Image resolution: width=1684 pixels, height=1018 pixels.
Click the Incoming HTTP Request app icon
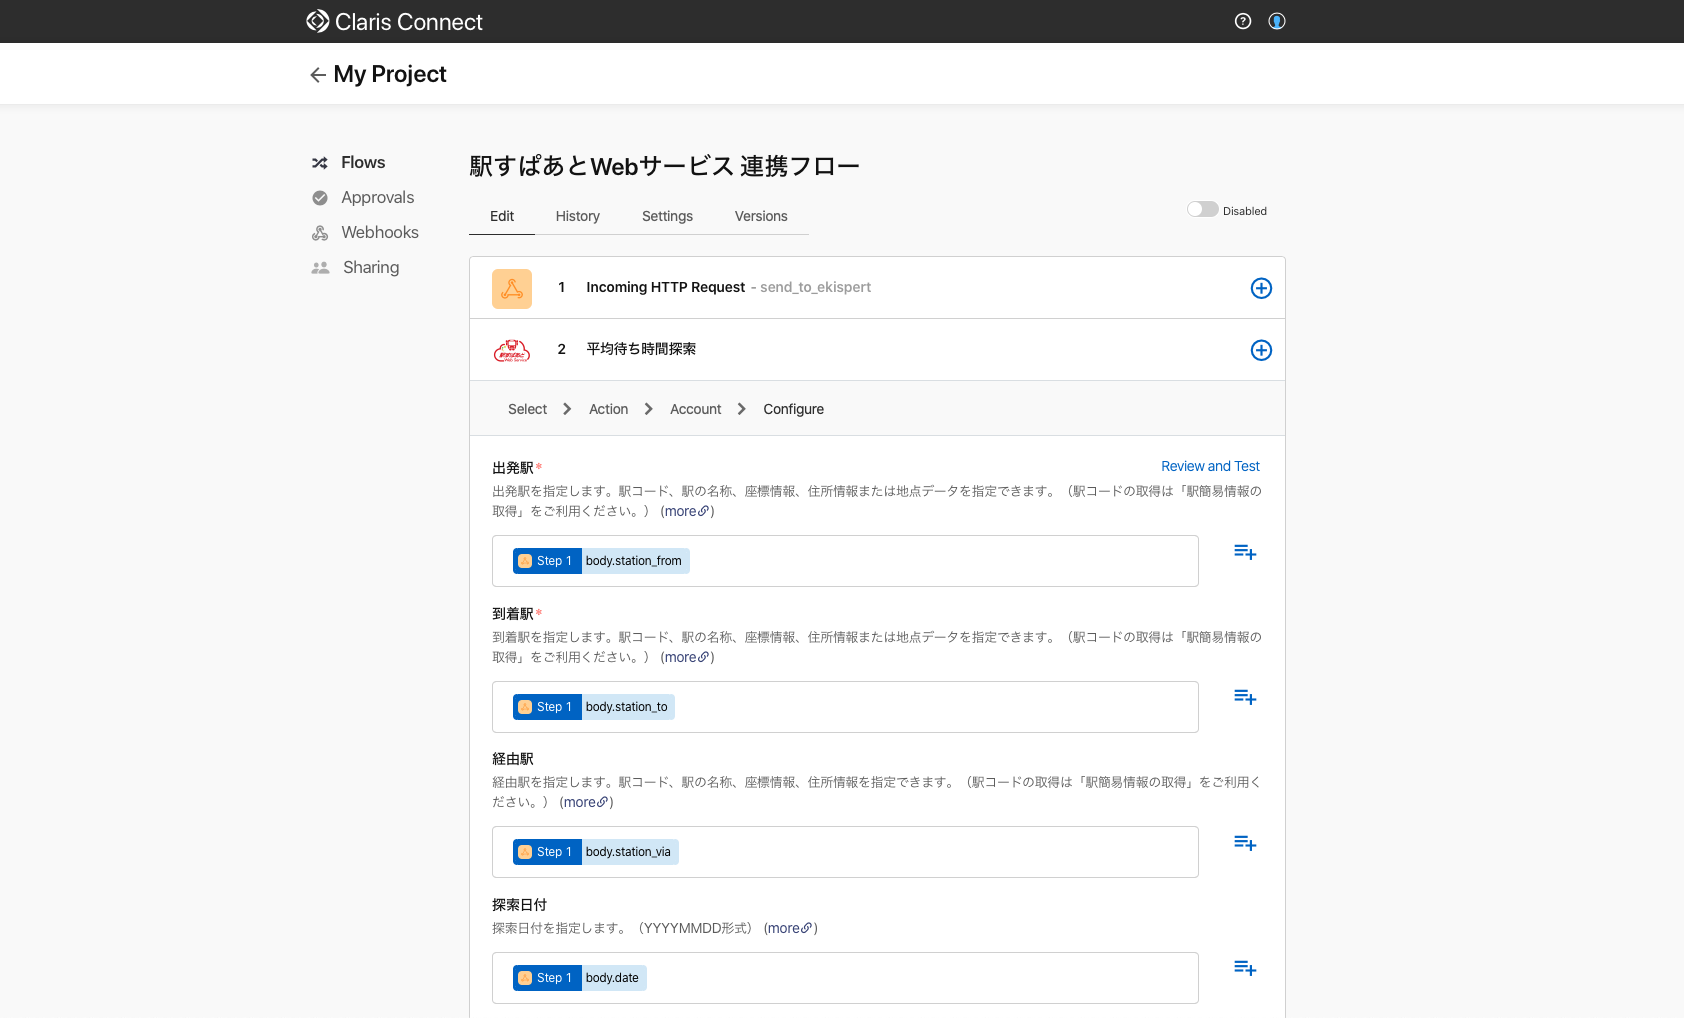[511, 288]
